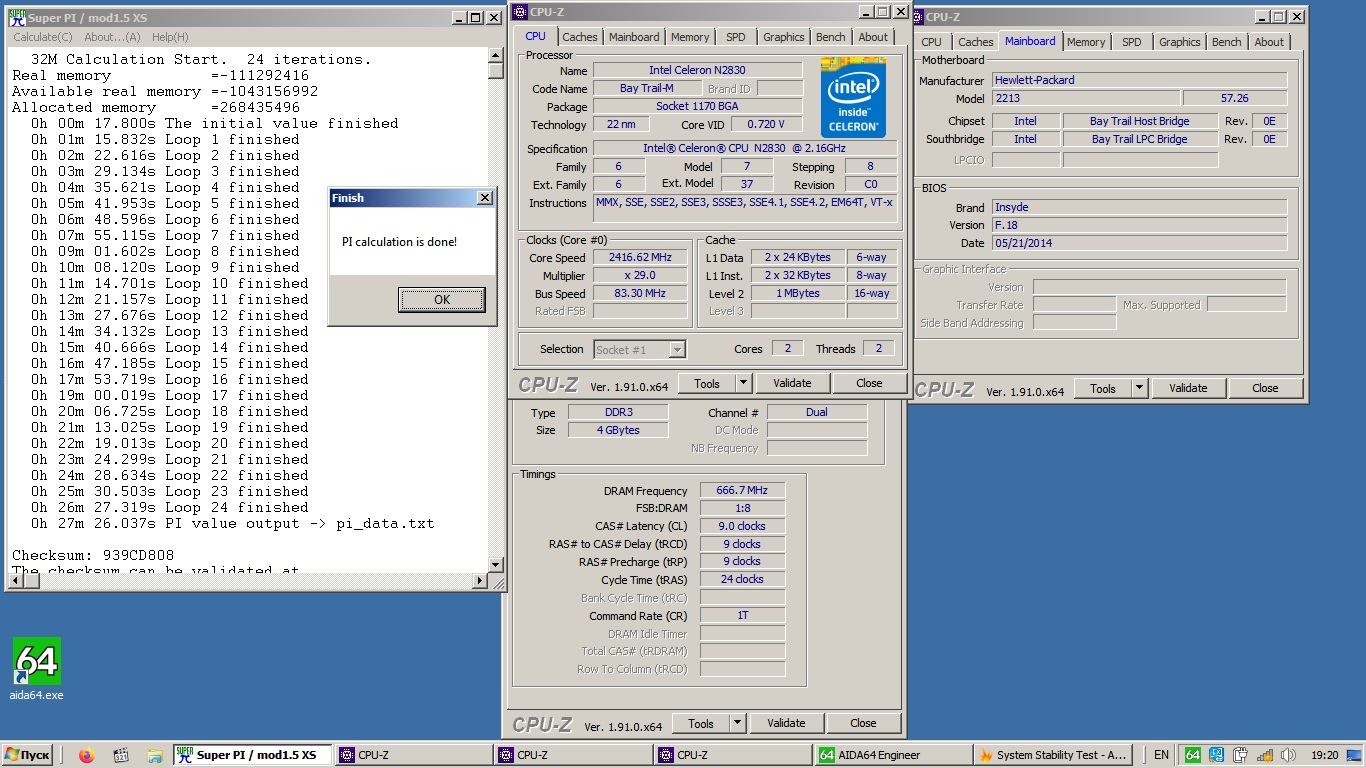The image size is (1366, 768).
Task: Click Close in the Memory timings CPU-Z window
Action: (863, 723)
